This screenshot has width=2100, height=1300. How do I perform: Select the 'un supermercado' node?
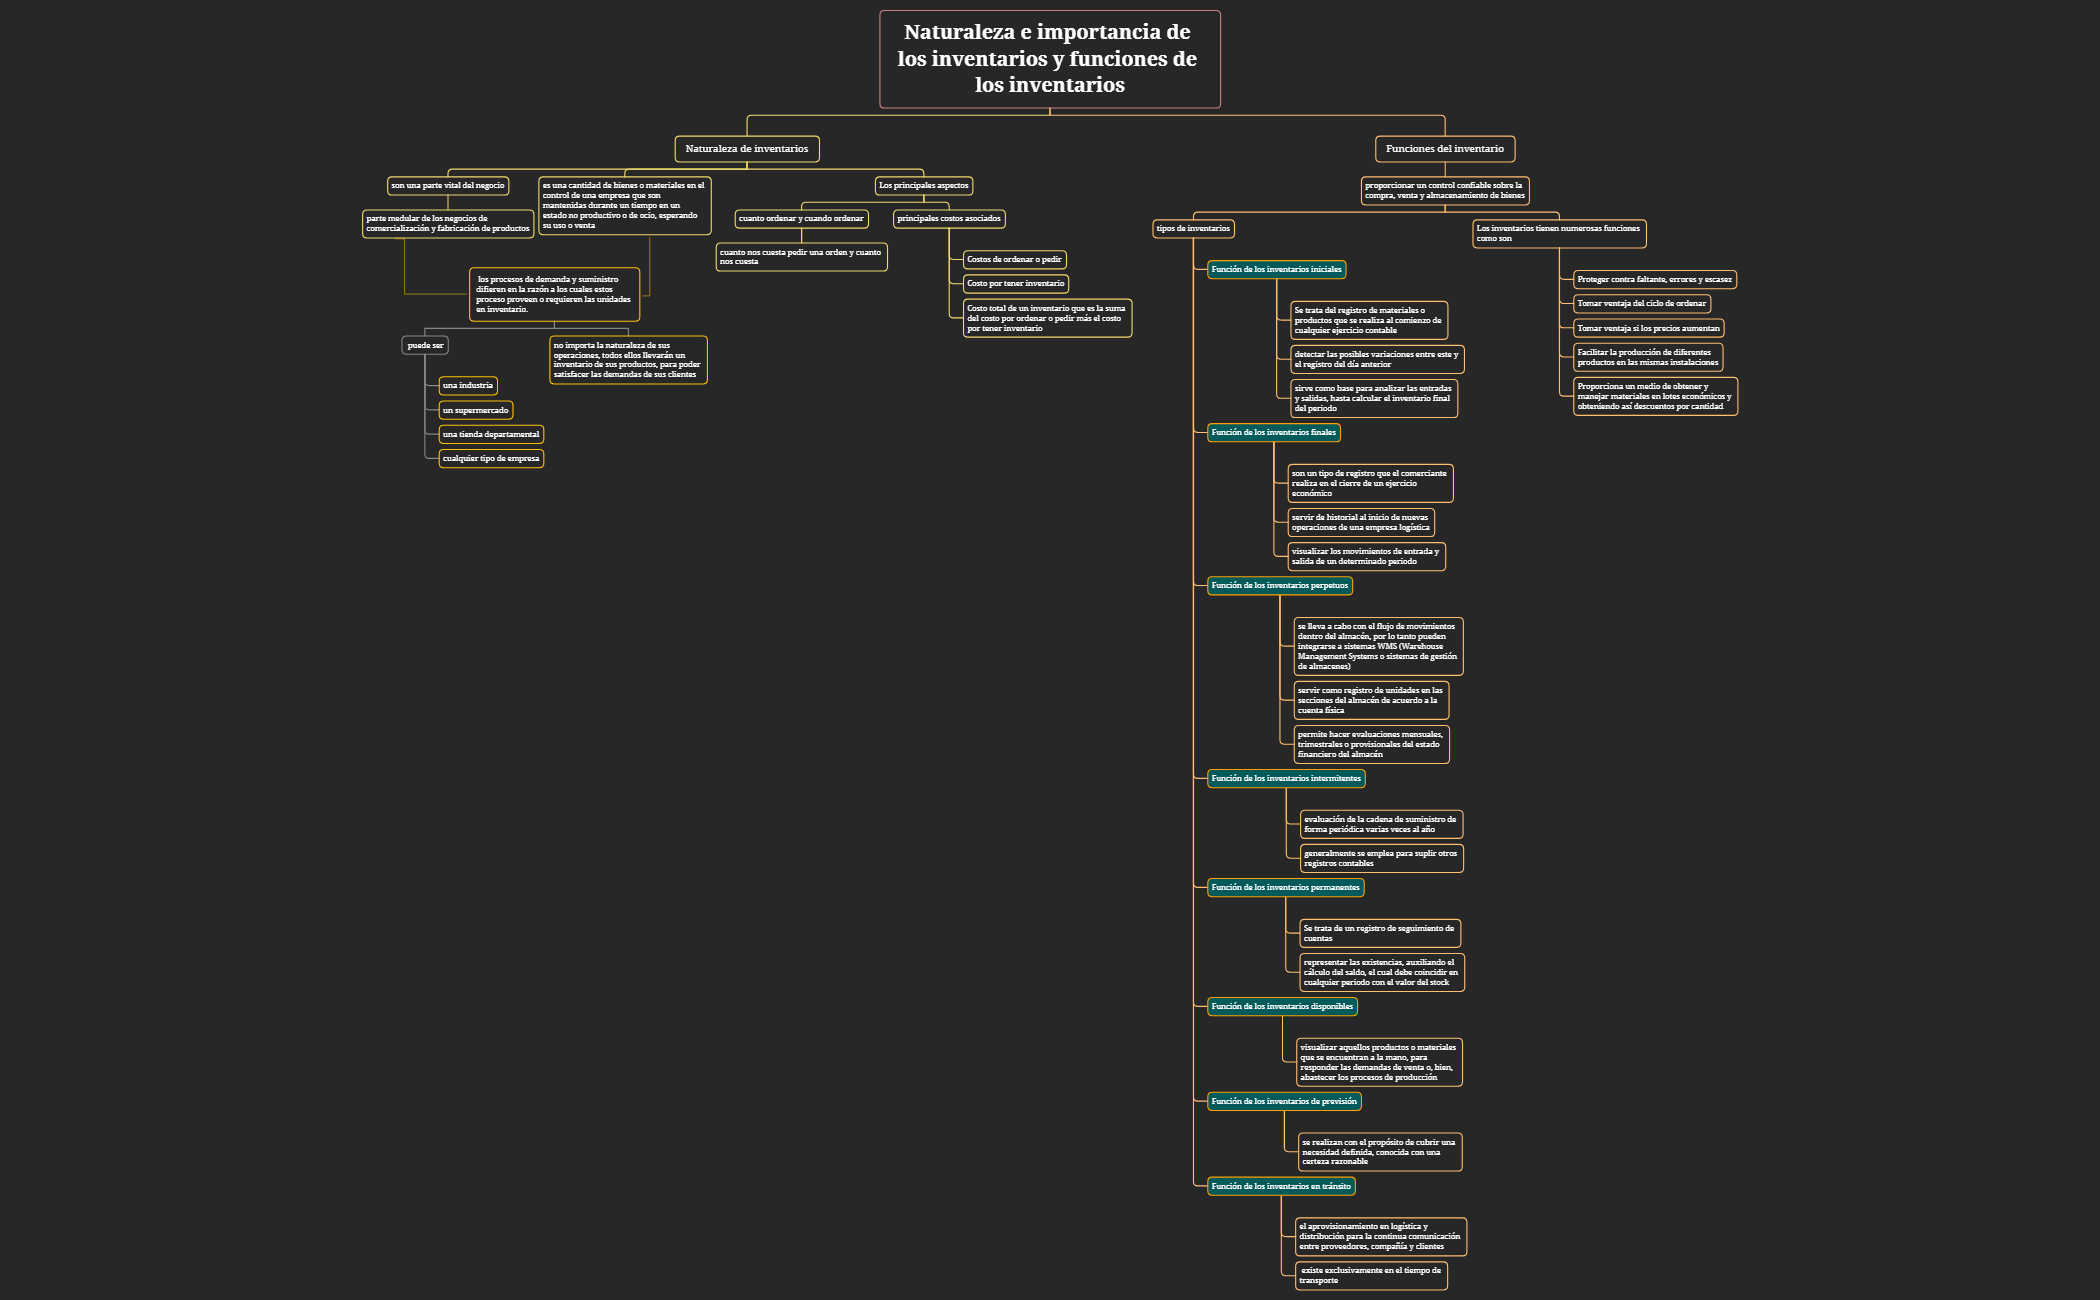pyautogui.click(x=475, y=411)
